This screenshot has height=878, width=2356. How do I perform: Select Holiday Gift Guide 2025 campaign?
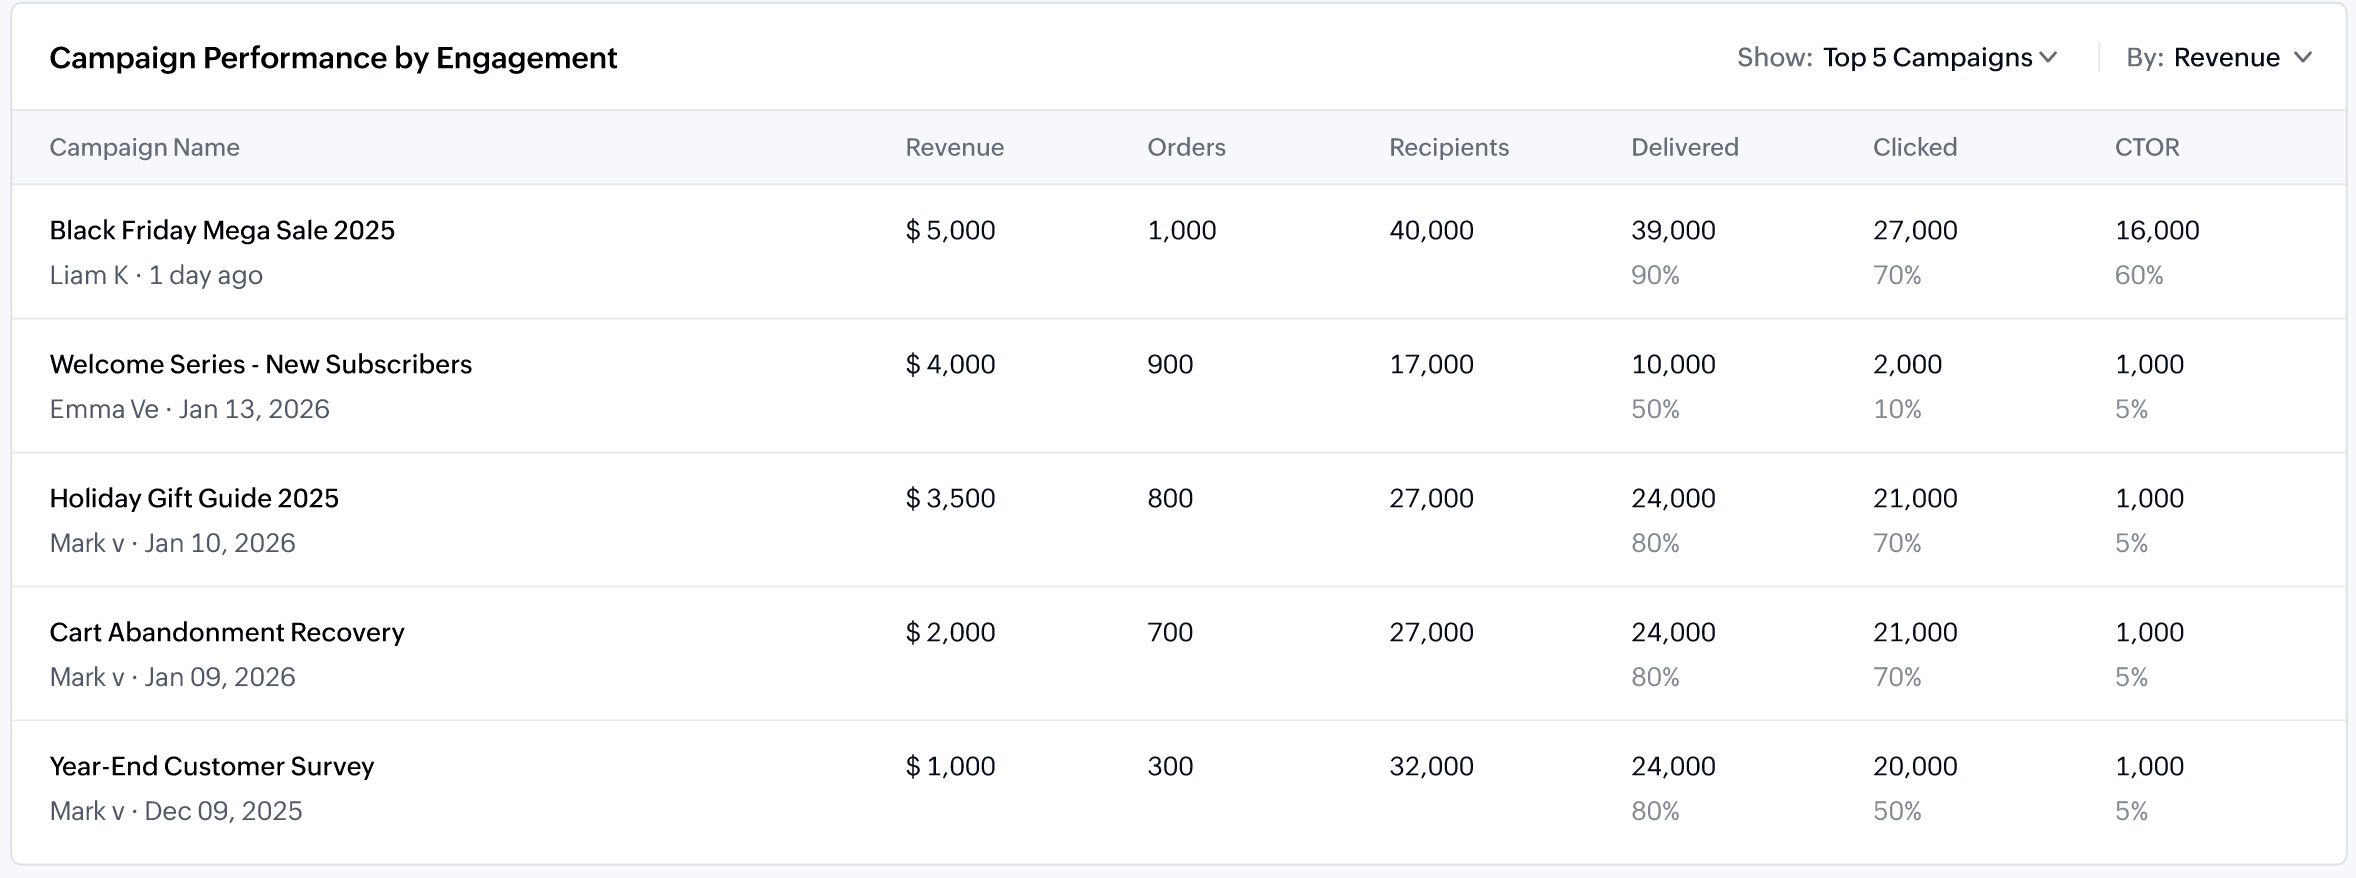194,498
